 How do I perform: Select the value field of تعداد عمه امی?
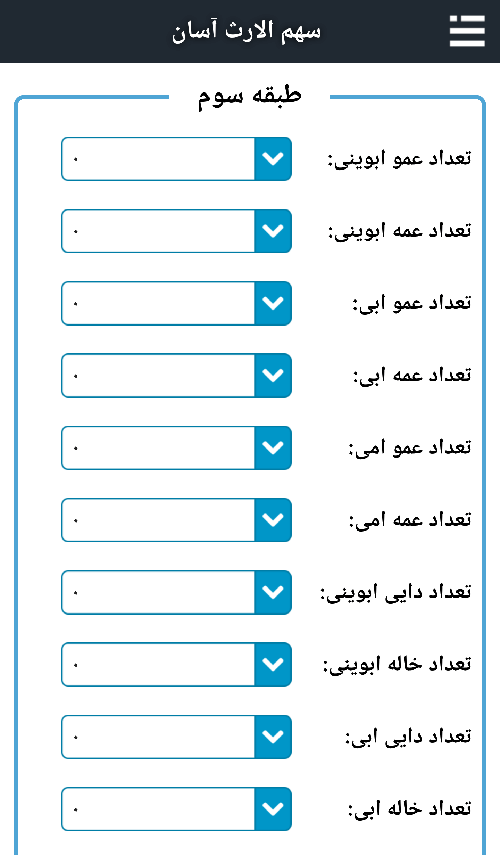click(158, 520)
